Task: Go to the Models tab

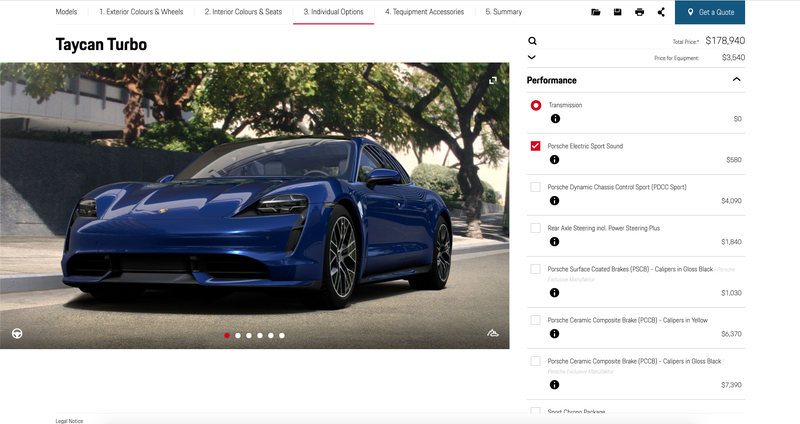Action: click(66, 12)
